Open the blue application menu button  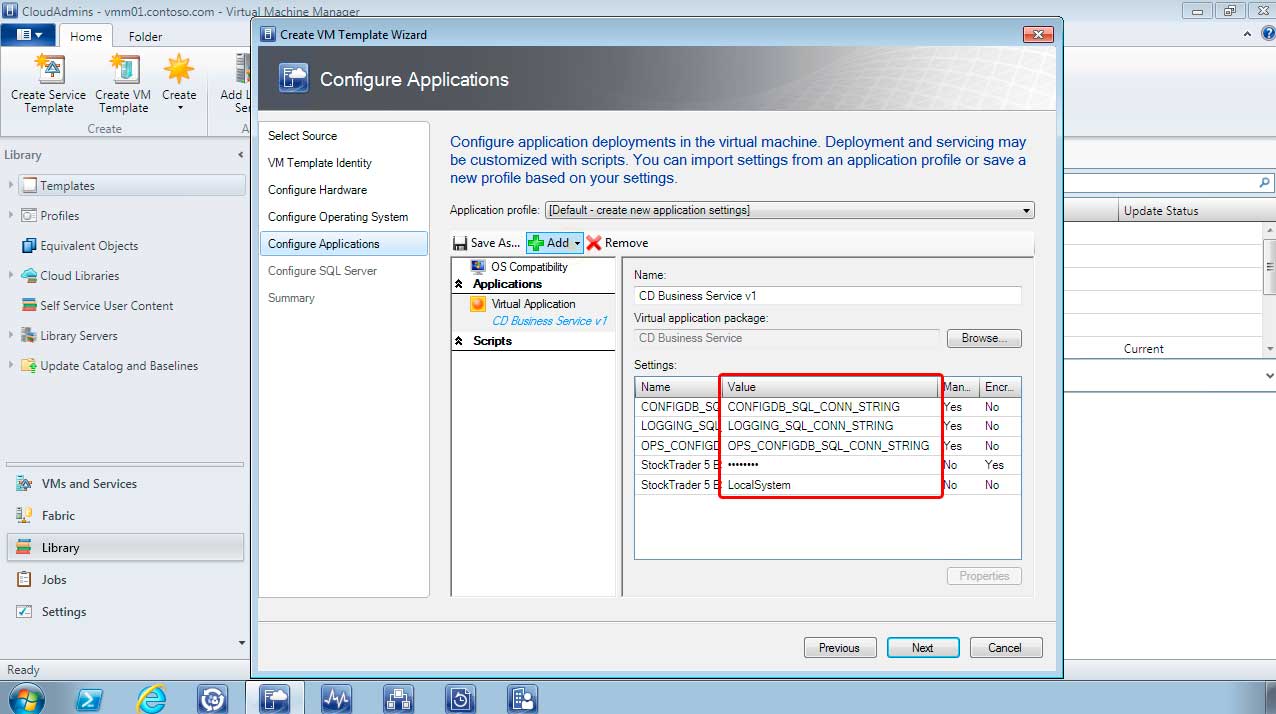(x=30, y=35)
